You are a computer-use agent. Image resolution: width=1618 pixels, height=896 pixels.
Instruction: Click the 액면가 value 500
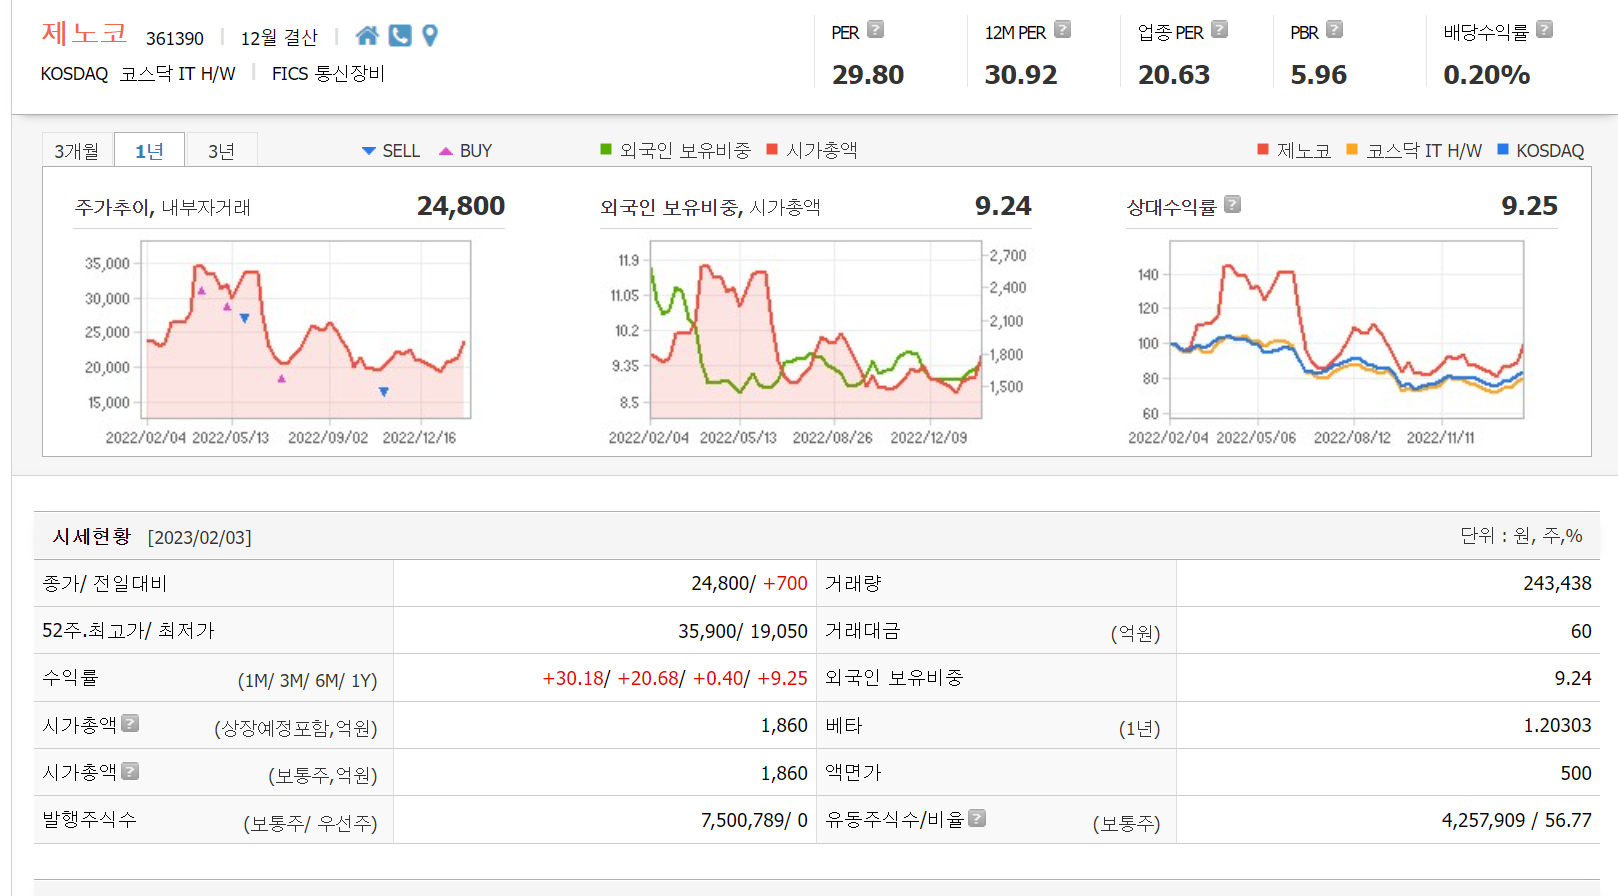1576,773
